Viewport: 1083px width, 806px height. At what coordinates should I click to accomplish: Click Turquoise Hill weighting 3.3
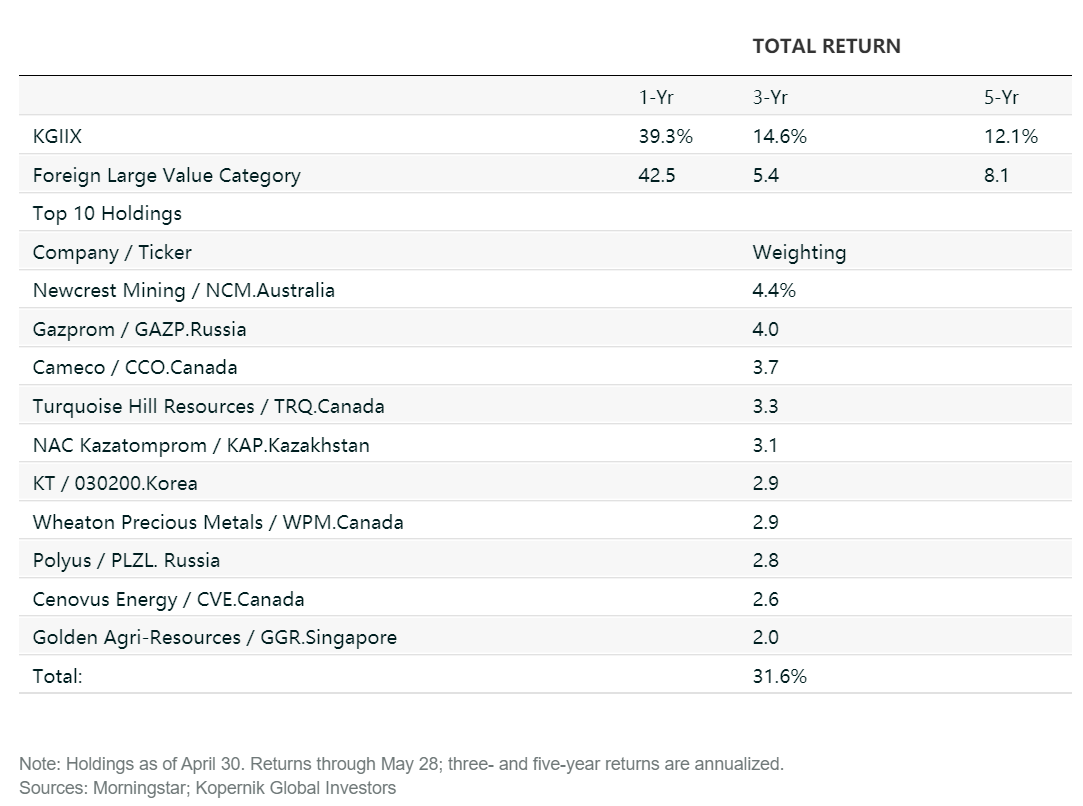[765, 406]
